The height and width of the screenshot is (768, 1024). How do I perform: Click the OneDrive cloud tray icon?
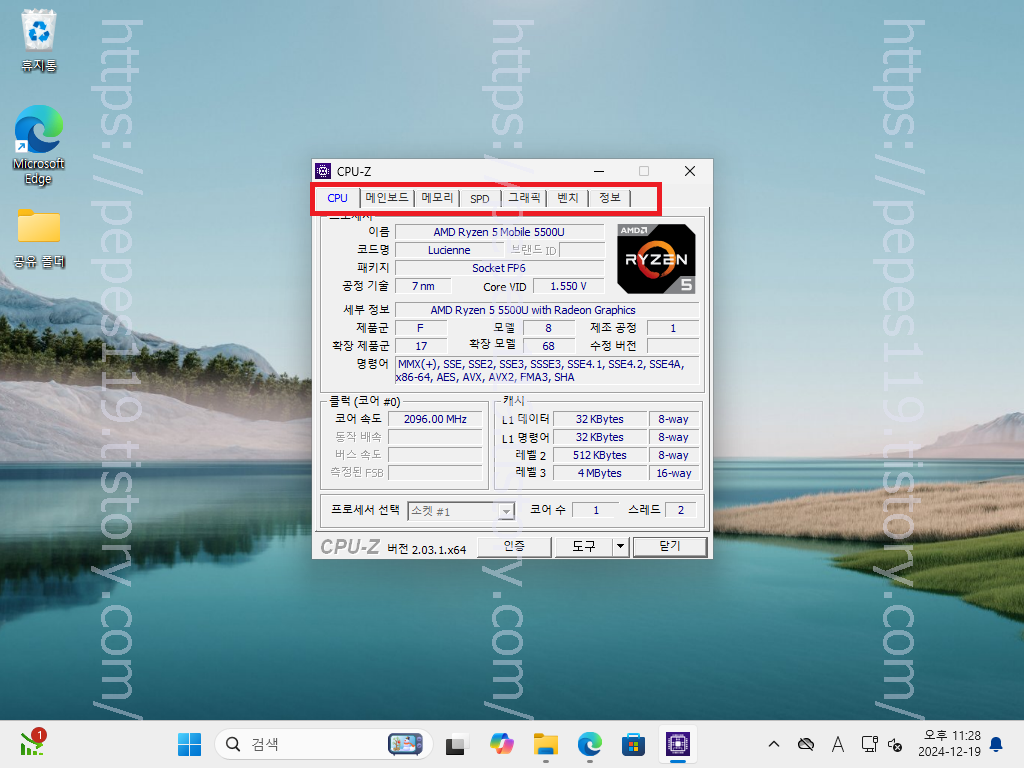pos(806,744)
